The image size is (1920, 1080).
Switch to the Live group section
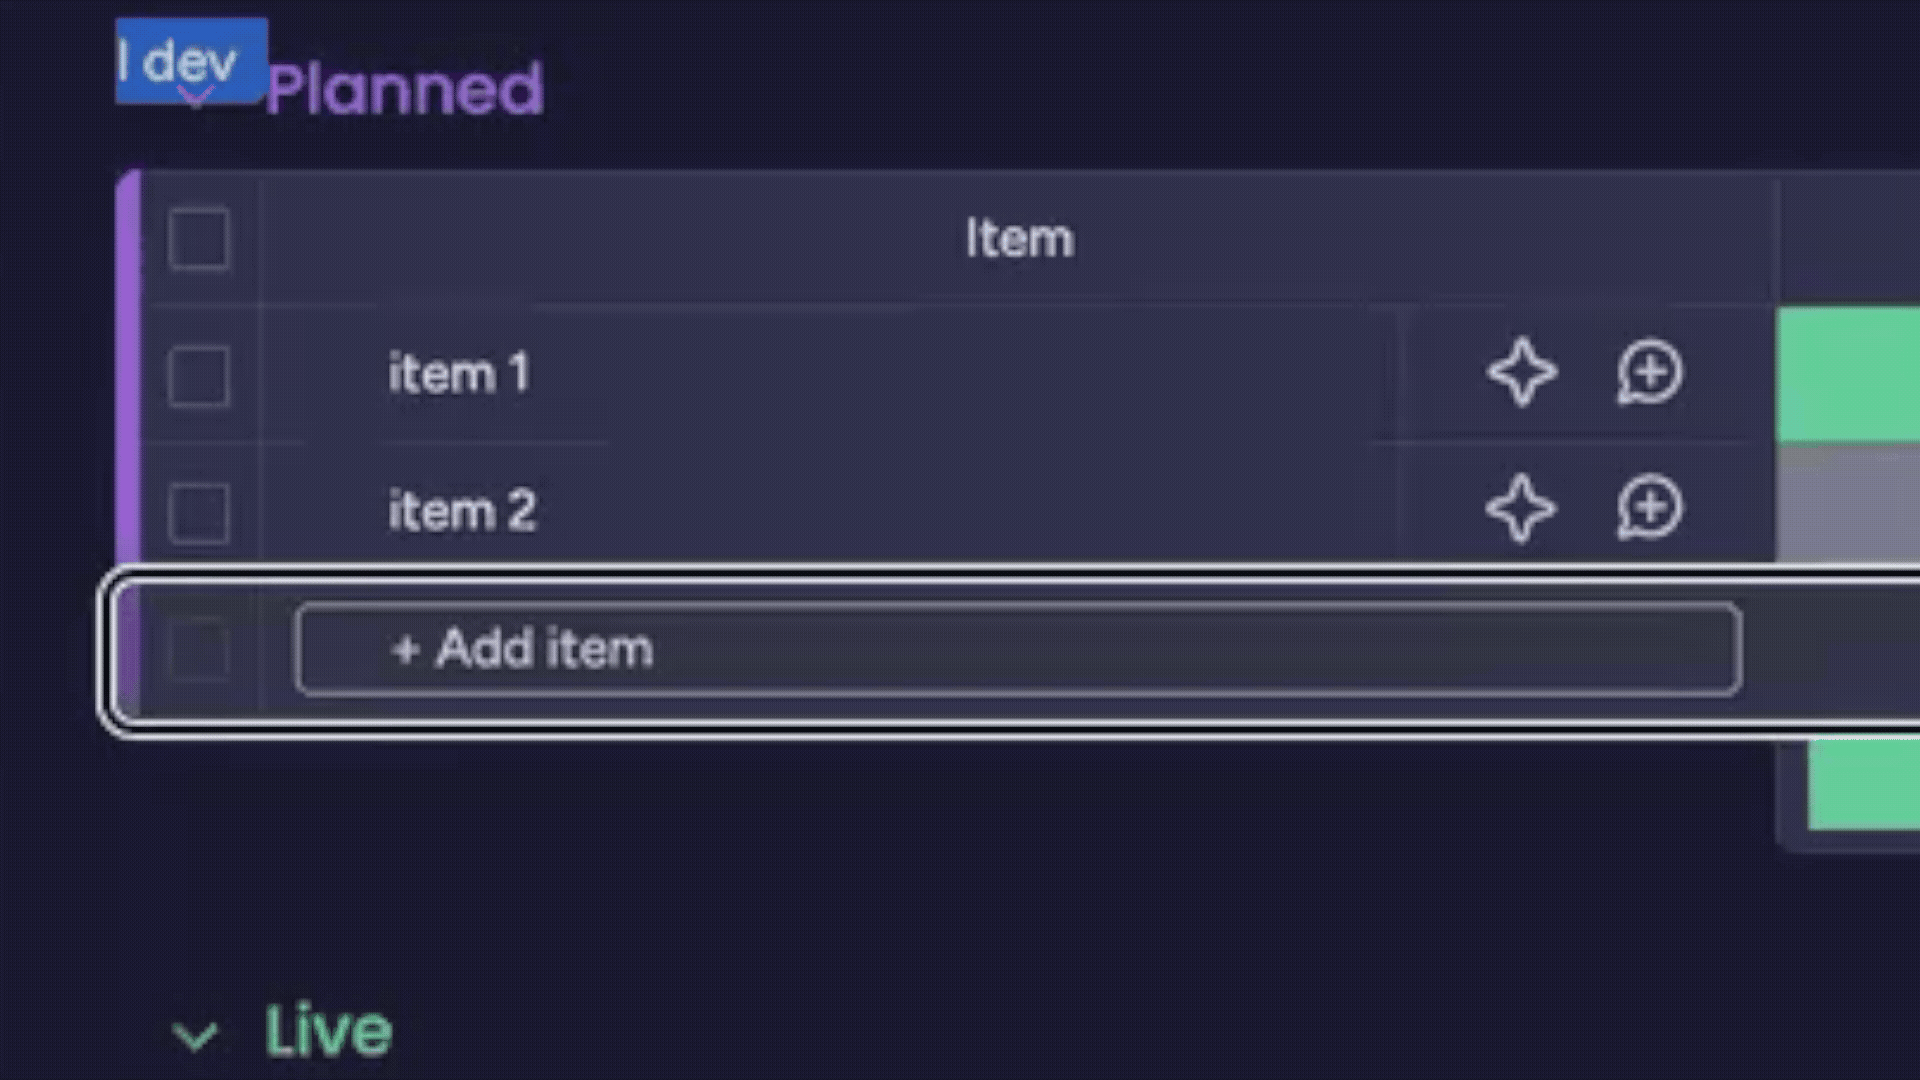pos(328,1030)
